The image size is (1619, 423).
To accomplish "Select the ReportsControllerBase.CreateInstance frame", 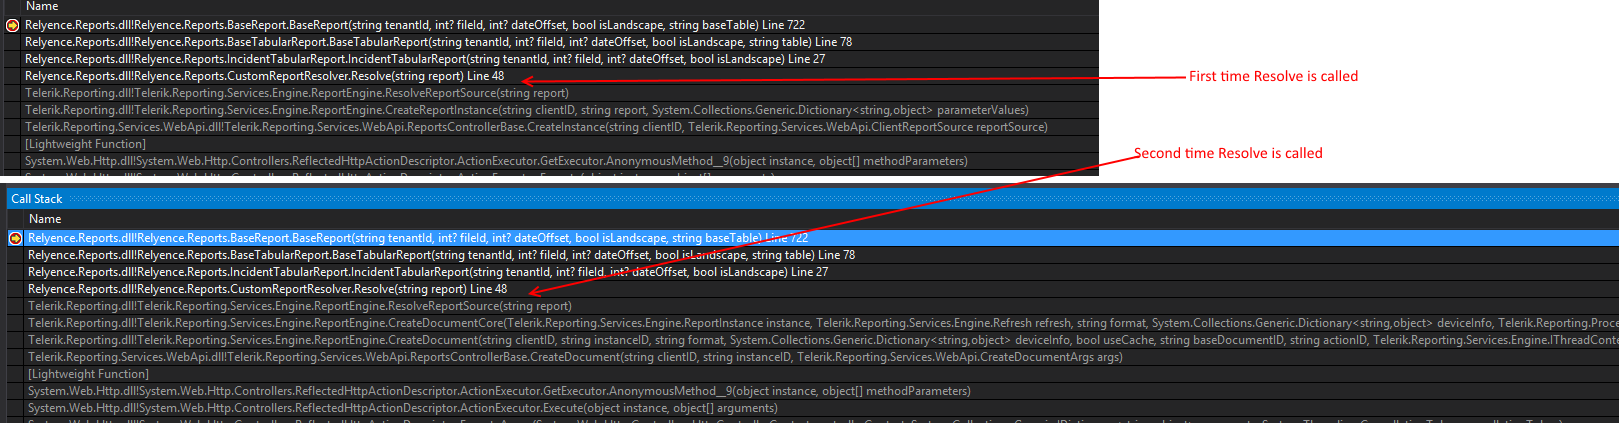I will pyautogui.click(x=537, y=127).
